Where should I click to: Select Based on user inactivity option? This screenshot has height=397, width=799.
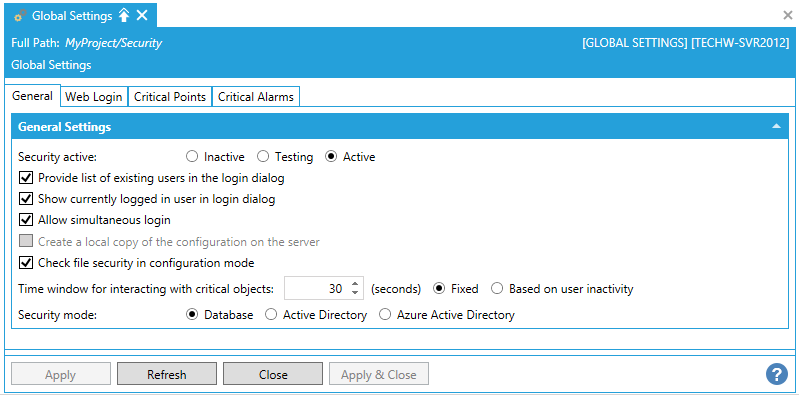(x=497, y=289)
